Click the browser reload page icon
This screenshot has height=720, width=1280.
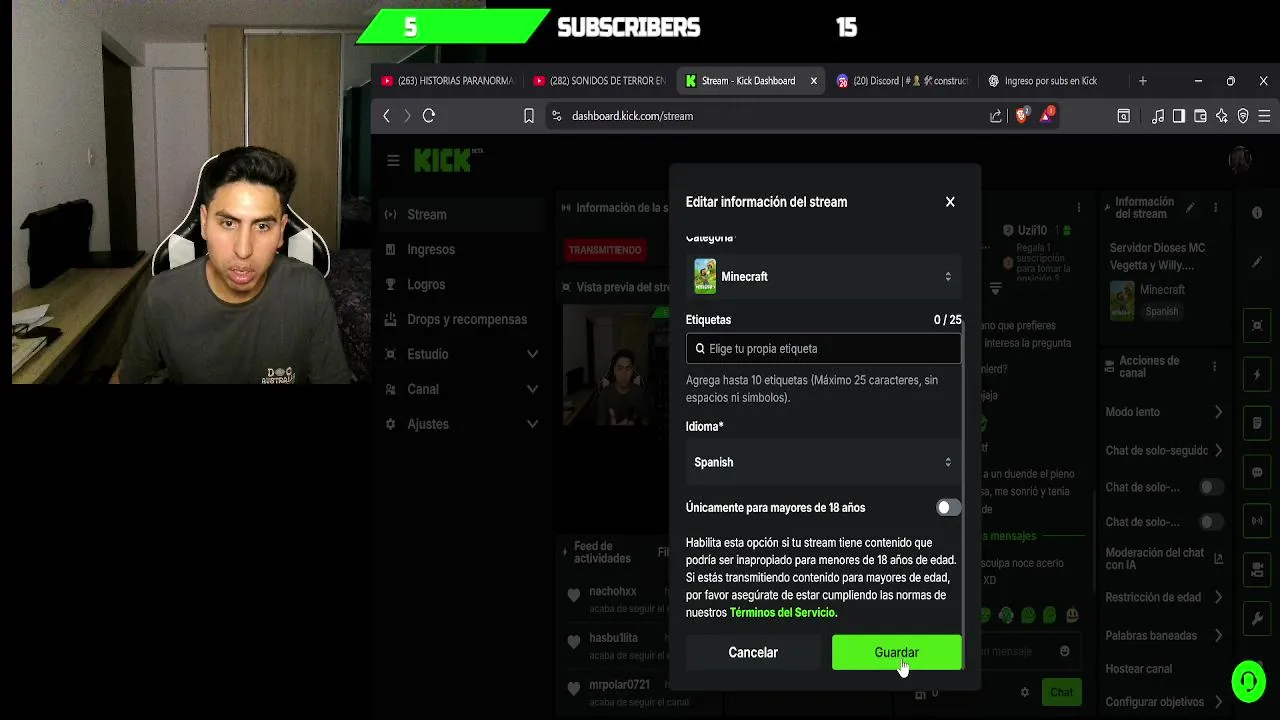pyautogui.click(x=429, y=116)
